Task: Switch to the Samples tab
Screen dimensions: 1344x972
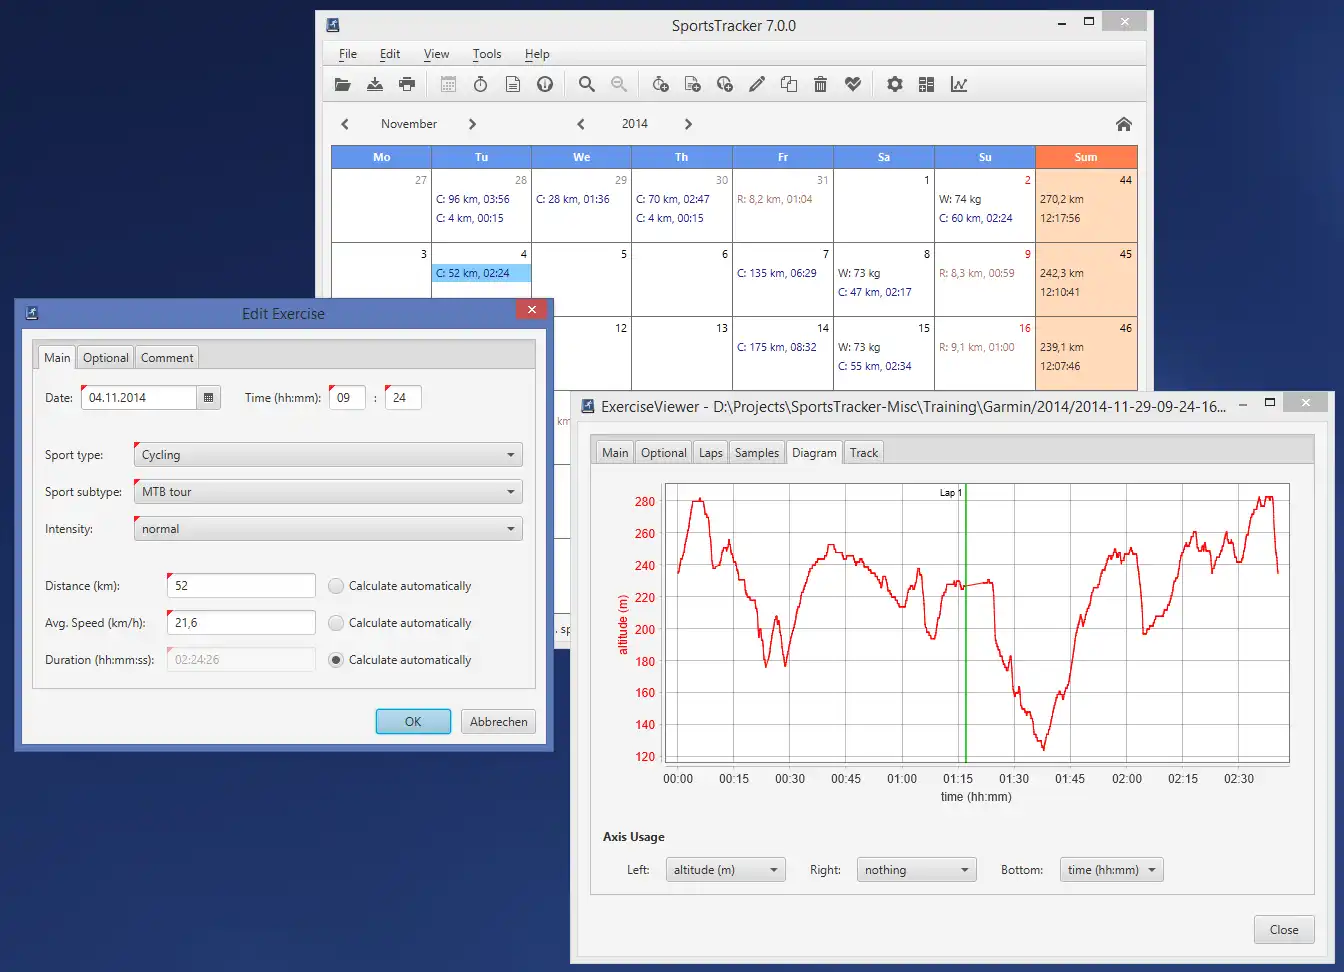Action: click(x=756, y=453)
